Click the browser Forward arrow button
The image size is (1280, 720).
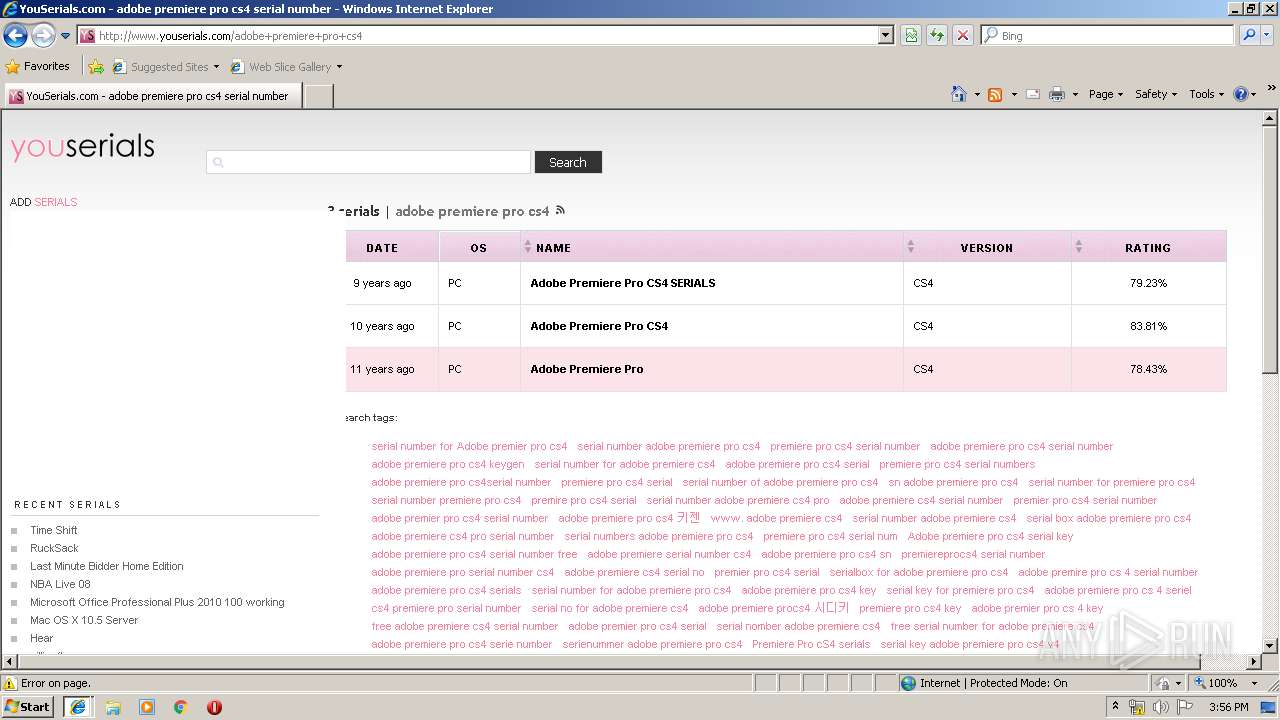tap(43, 36)
